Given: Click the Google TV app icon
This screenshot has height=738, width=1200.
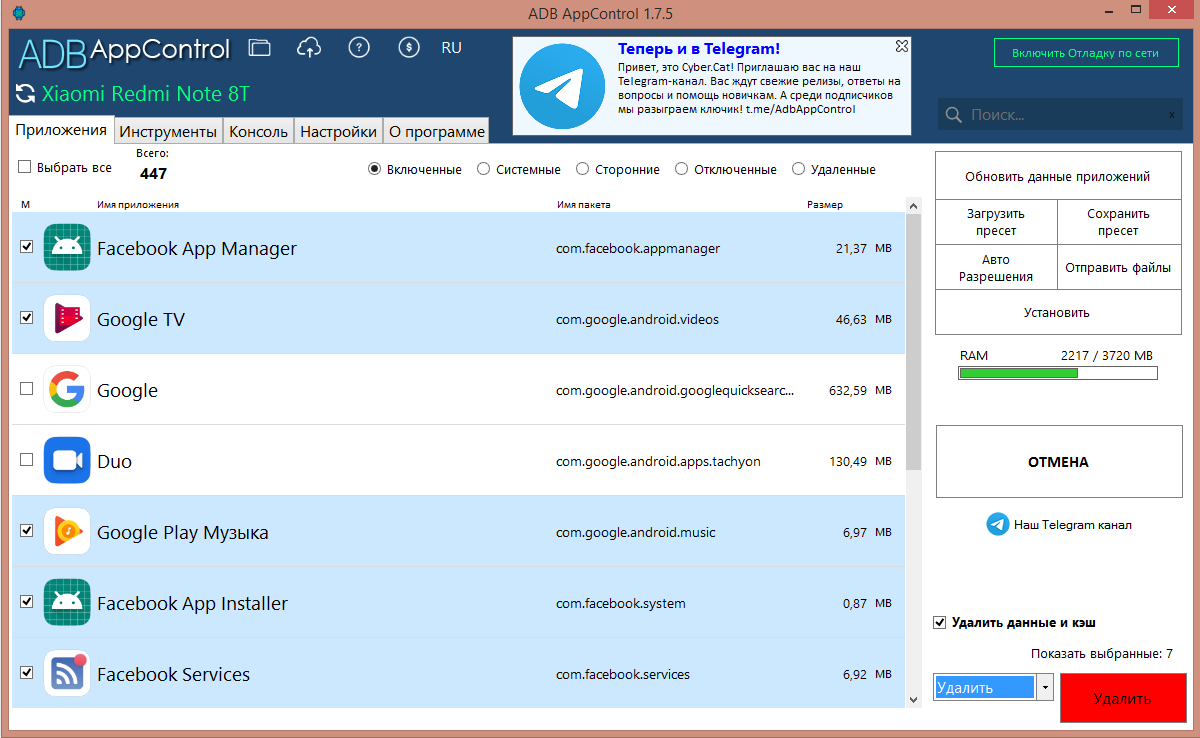Looking at the screenshot, I should coord(67,319).
